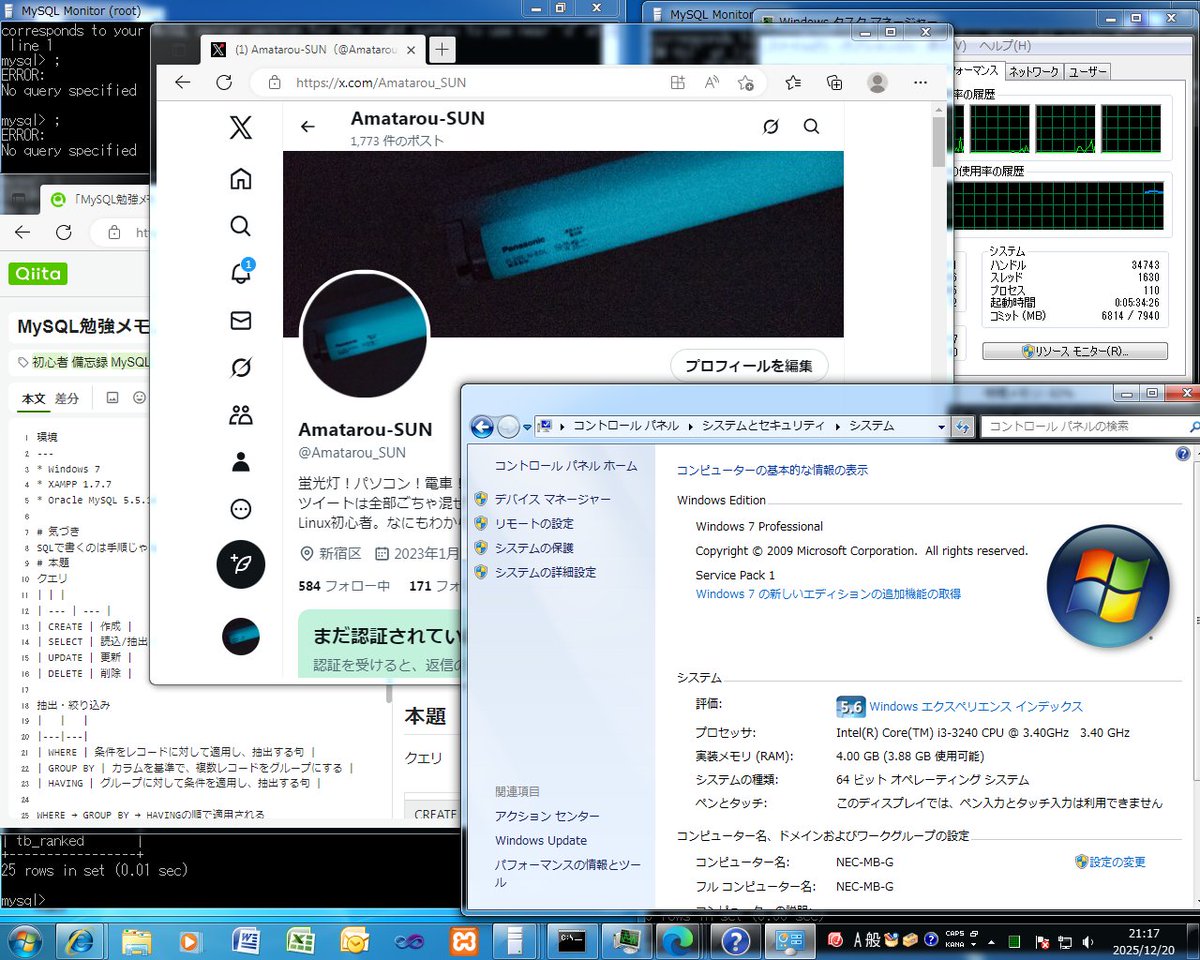
Task: Open Control Panel address history dropdown
Action: coord(941,427)
